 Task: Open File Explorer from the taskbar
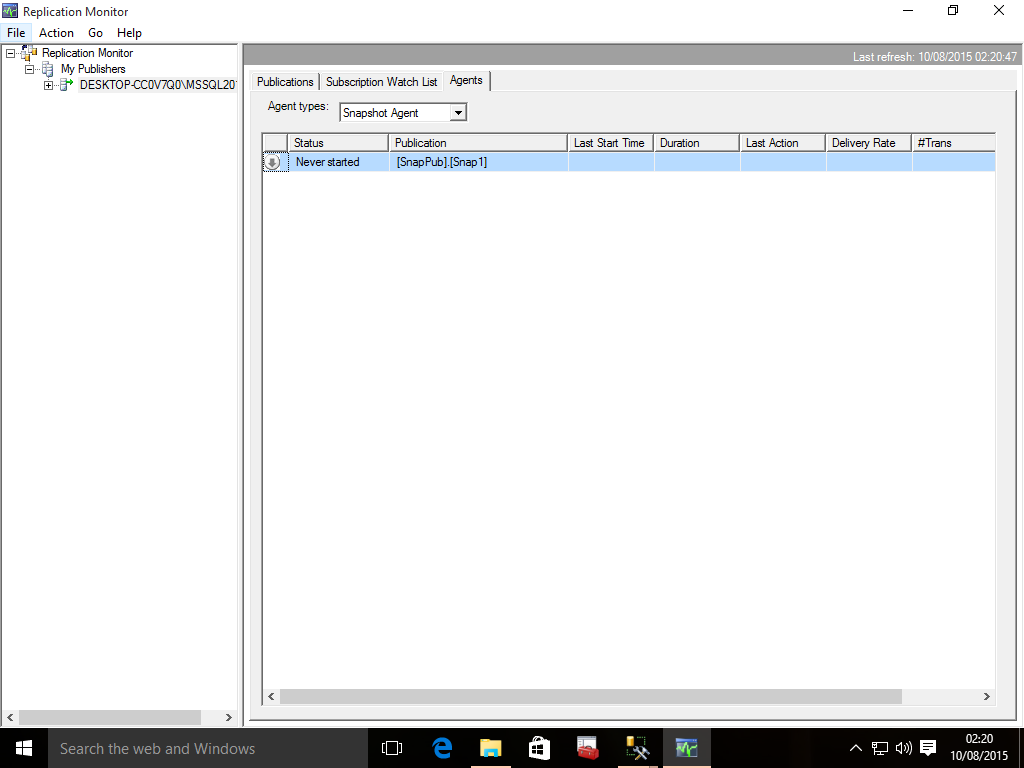pyautogui.click(x=490, y=748)
